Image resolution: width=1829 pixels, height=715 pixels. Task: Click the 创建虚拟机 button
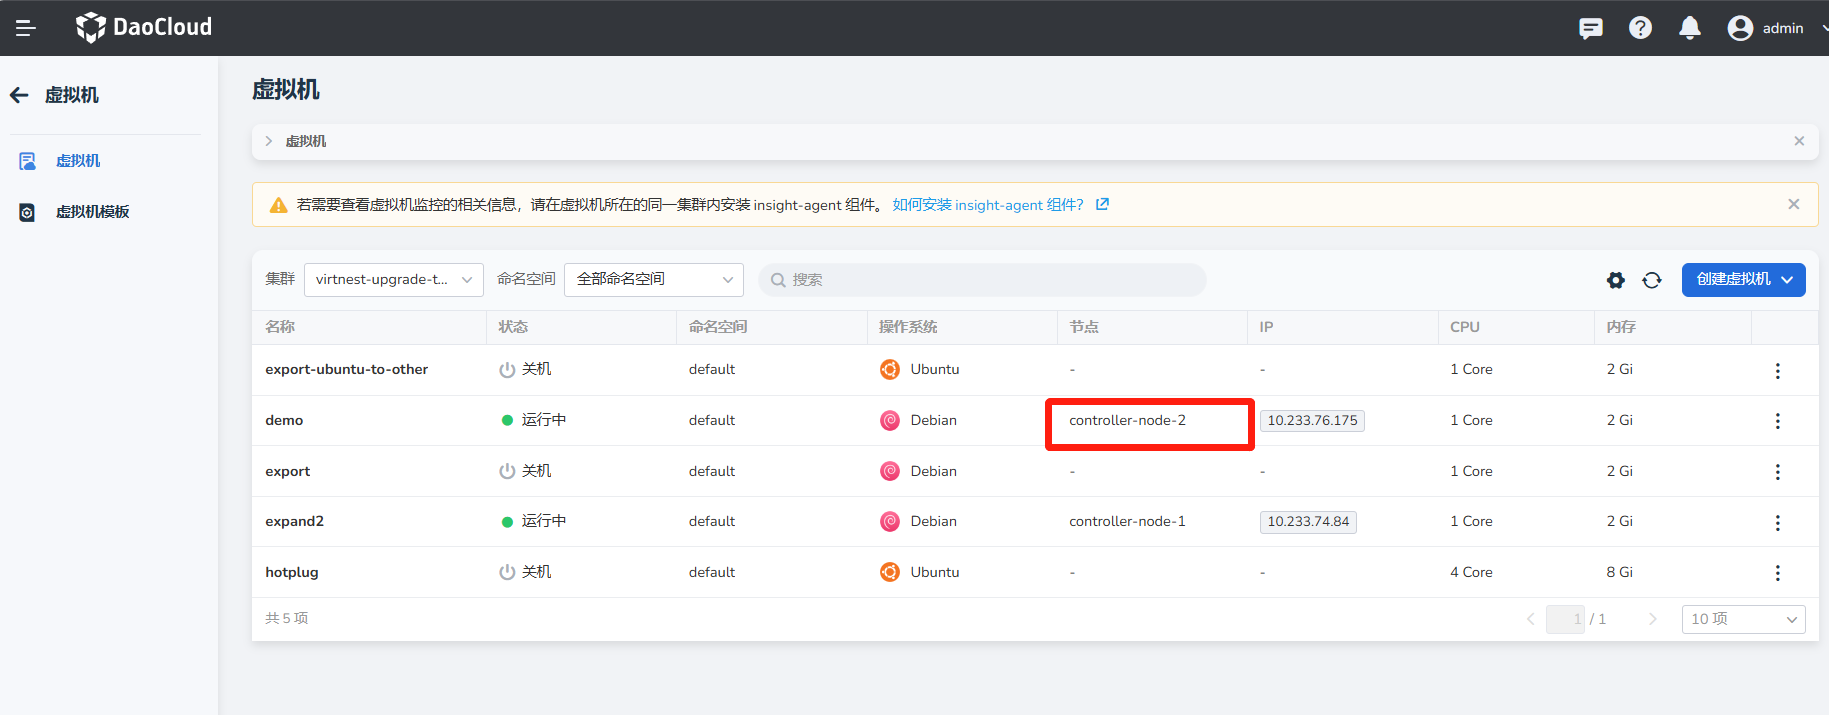(x=1743, y=280)
